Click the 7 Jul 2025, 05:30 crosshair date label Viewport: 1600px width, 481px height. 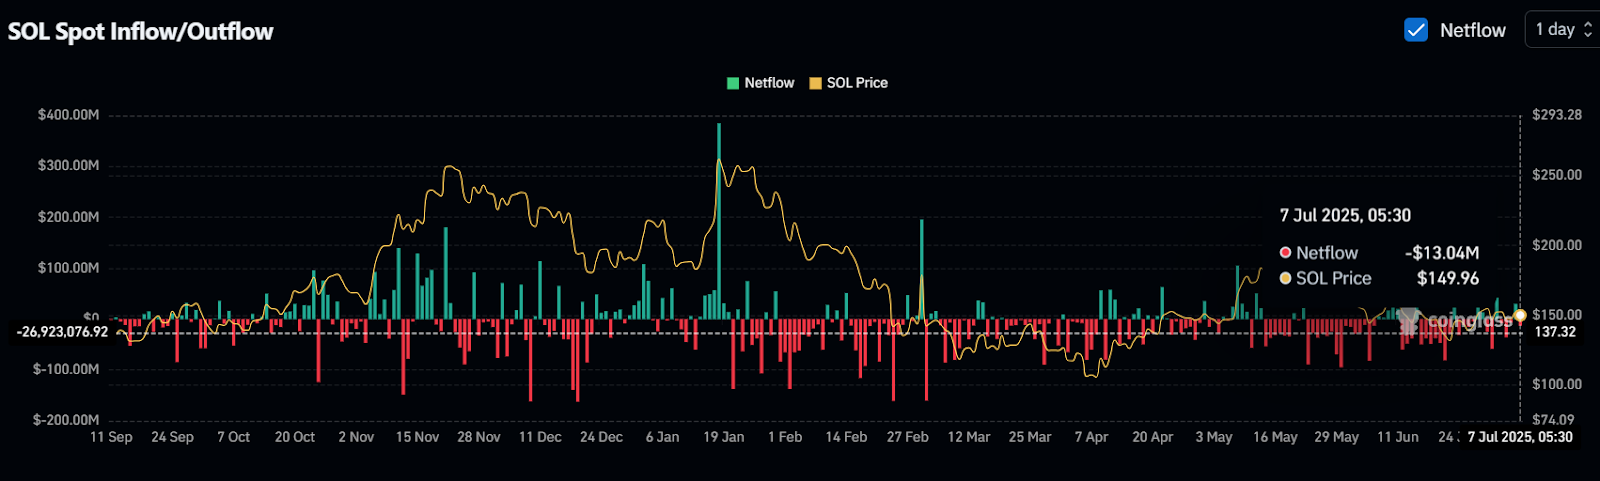pos(1520,437)
